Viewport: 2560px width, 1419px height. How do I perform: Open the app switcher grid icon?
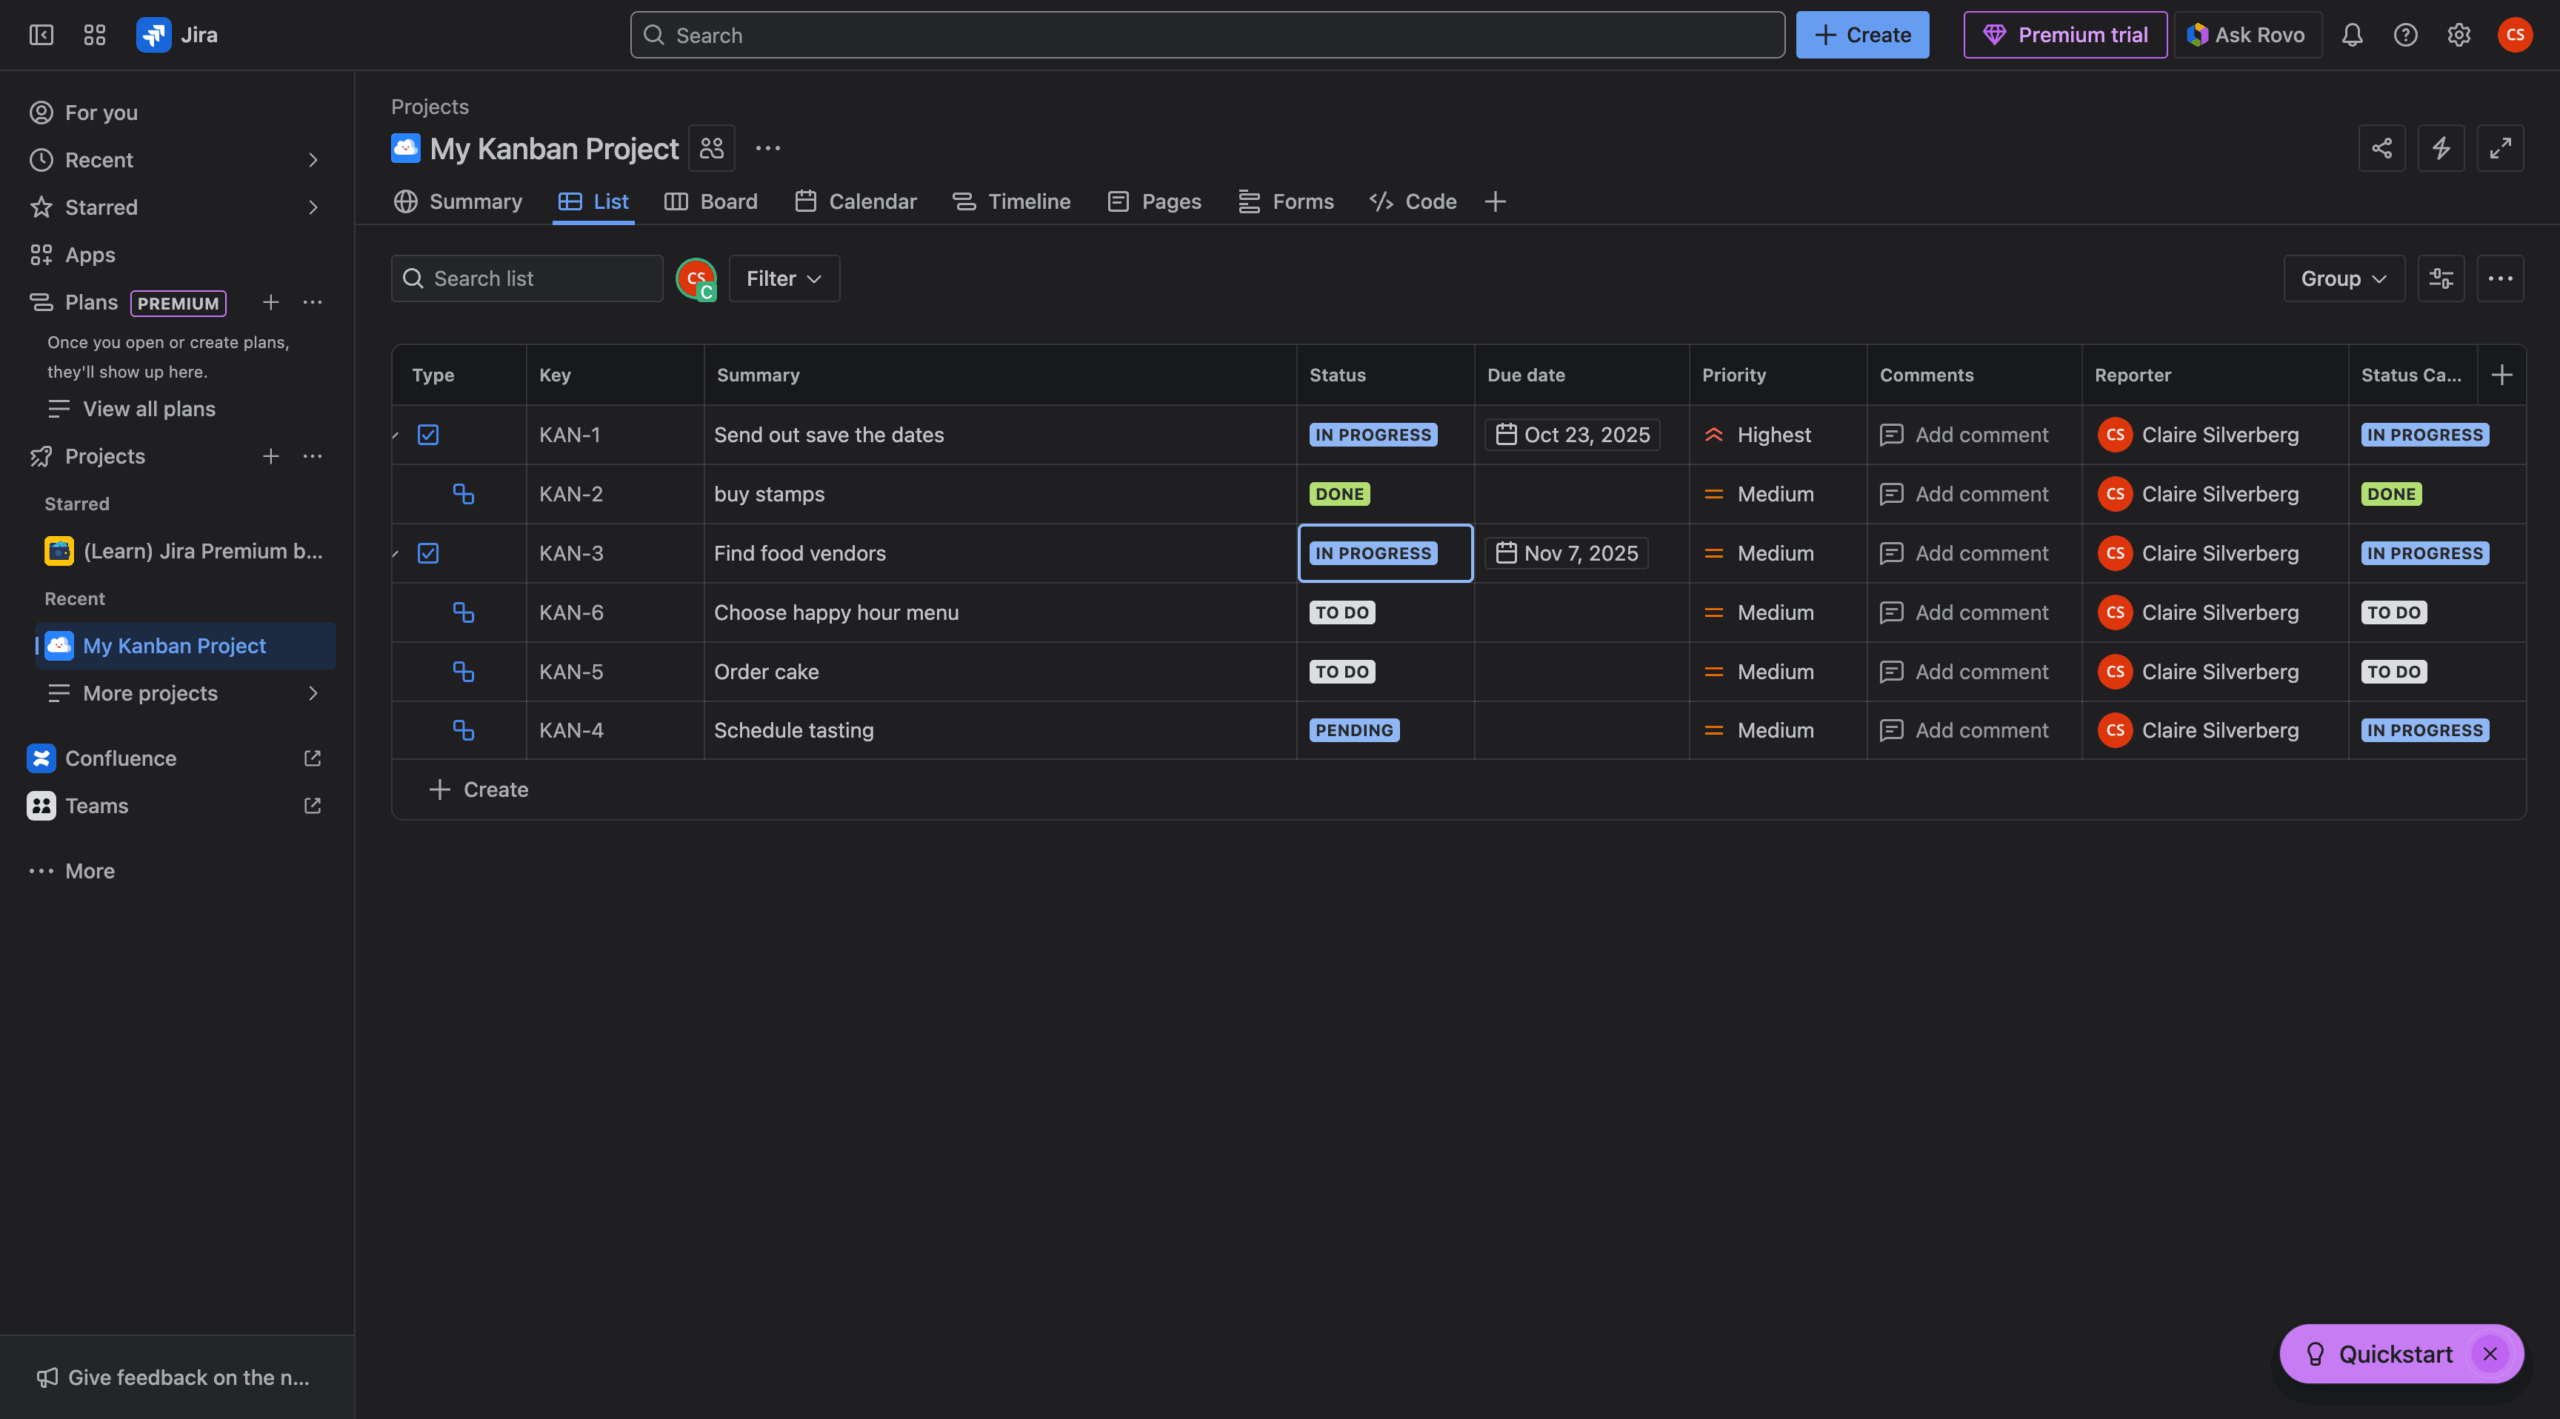[x=95, y=34]
